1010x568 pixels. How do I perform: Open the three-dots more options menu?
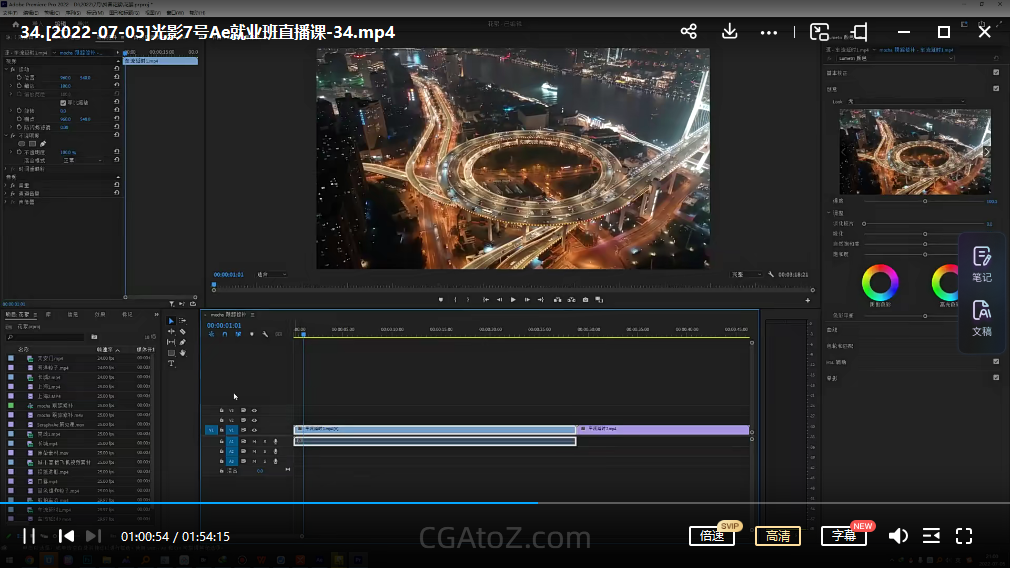click(x=768, y=32)
